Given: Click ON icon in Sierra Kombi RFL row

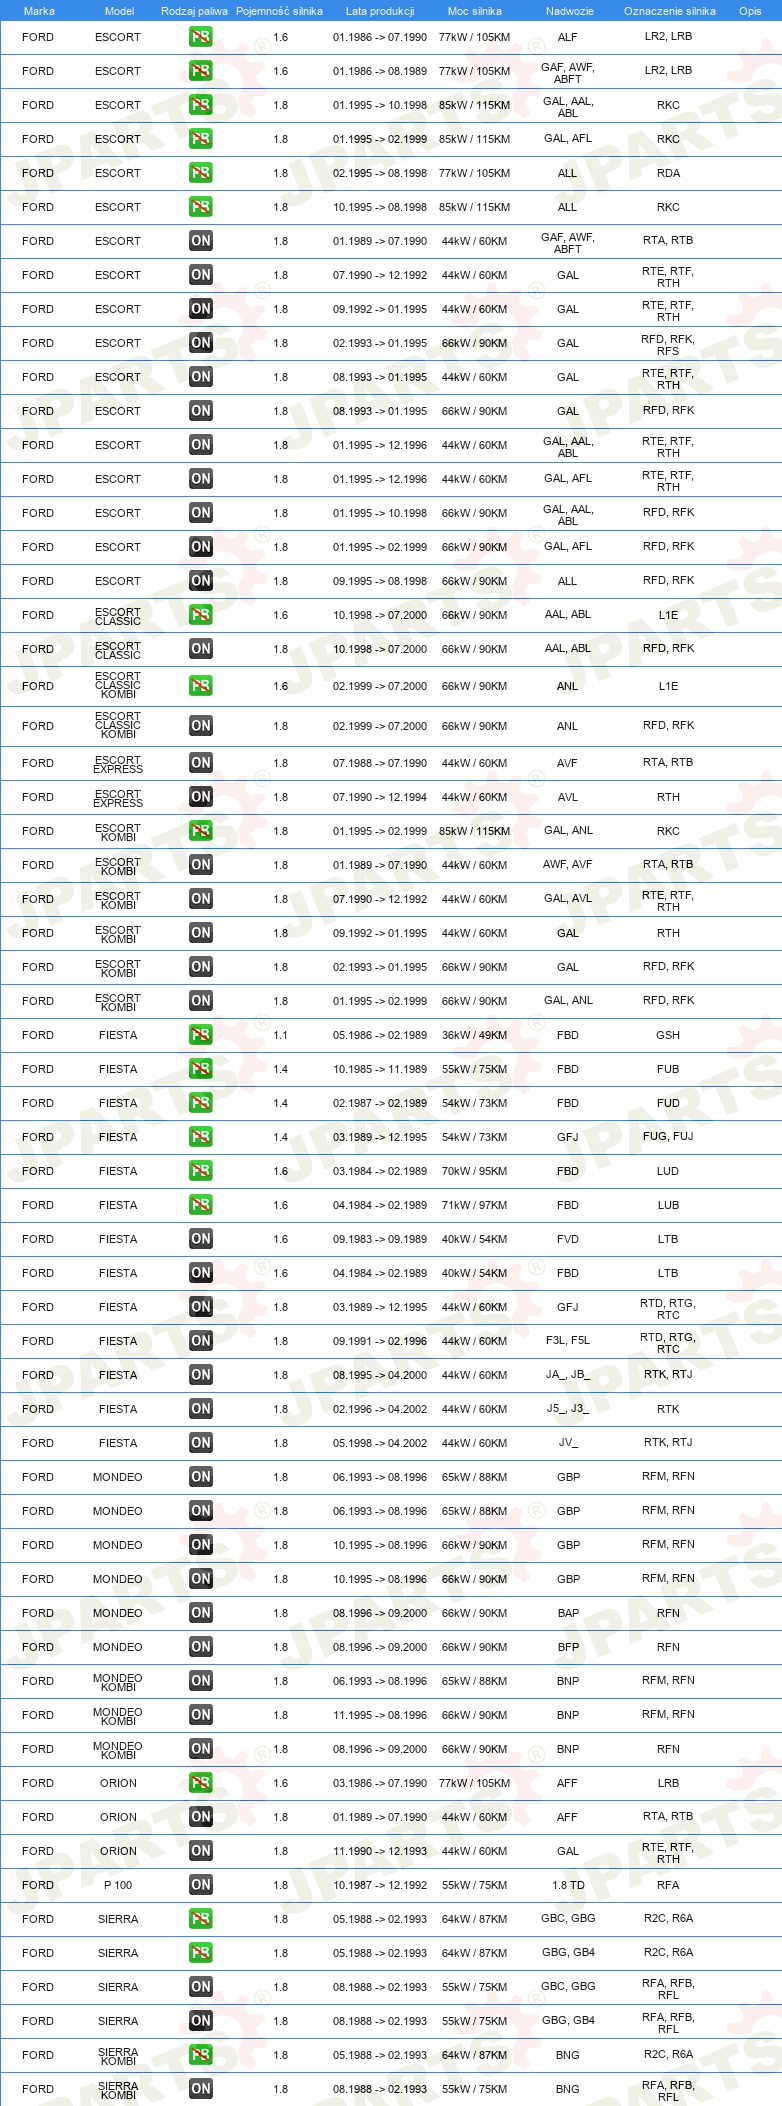Looking at the screenshot, I should pyautogui.click(x=200, y=2089).
